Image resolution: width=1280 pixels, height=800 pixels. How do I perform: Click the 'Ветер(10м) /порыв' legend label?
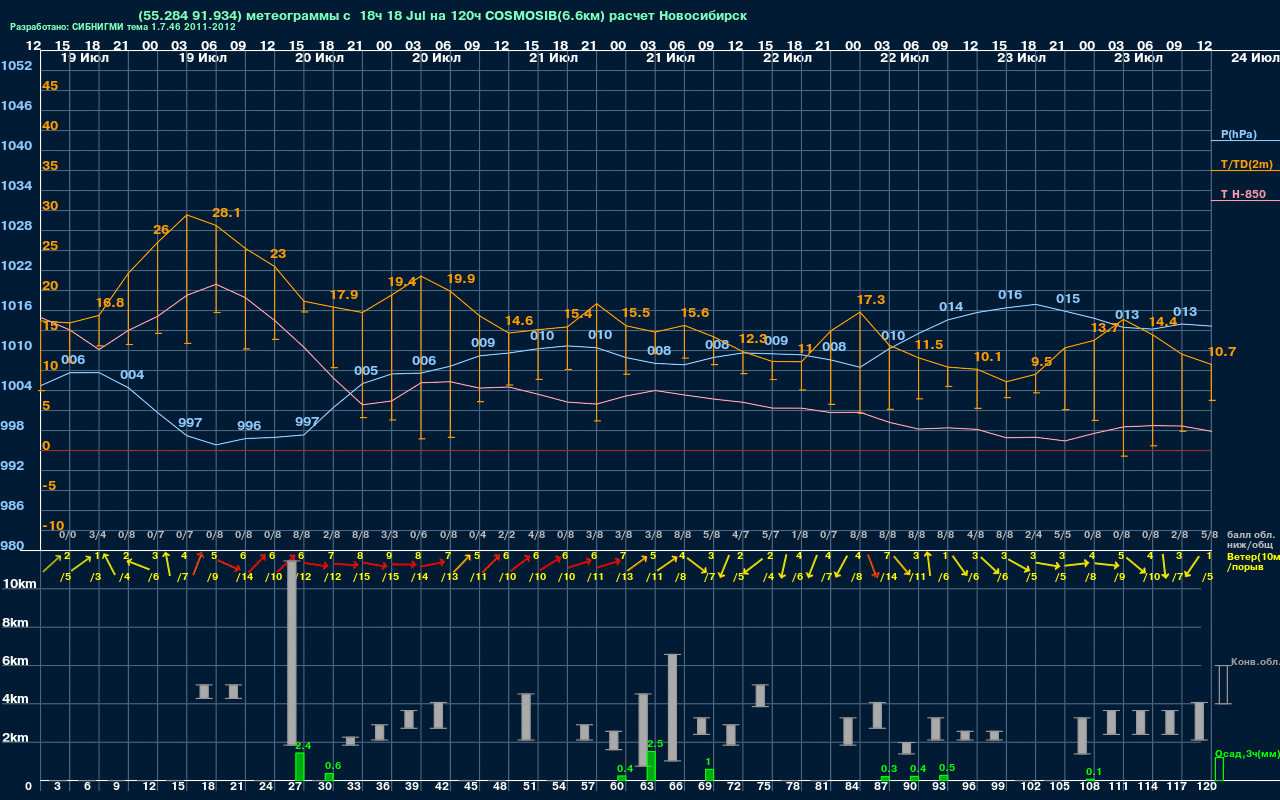tap(1253, 561)
